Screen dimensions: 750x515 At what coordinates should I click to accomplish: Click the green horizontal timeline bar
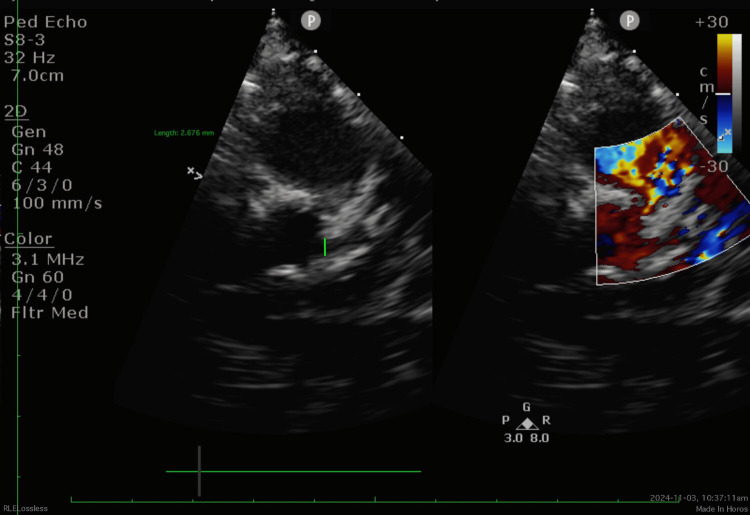point(293,471)
